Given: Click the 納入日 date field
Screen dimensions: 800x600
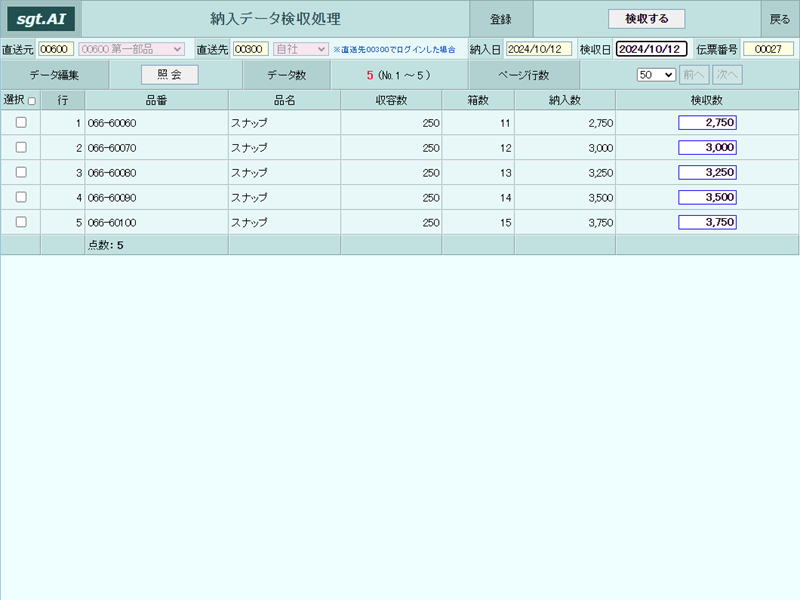Looking at the screenshot, I should tap(539, 49).
